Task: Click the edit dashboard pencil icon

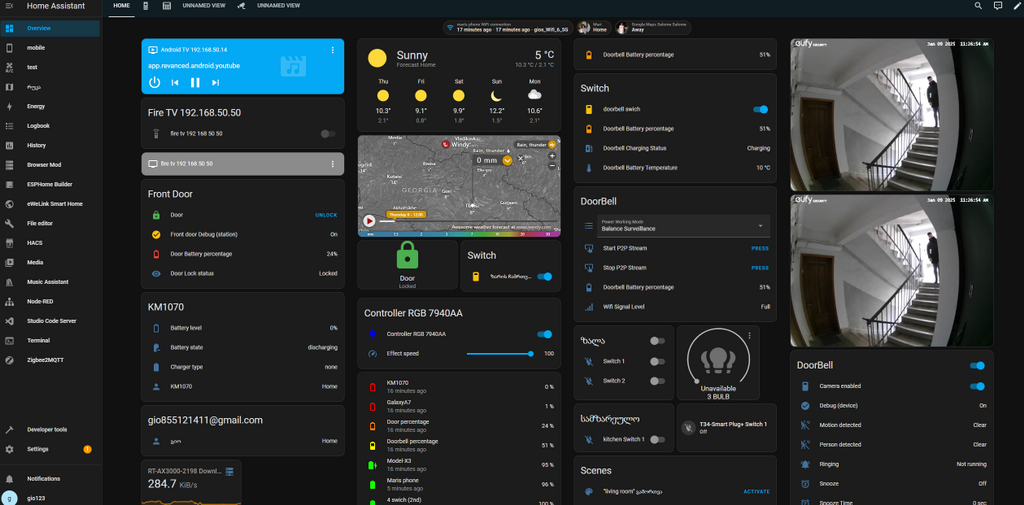Action: [x=1017, y=5]
